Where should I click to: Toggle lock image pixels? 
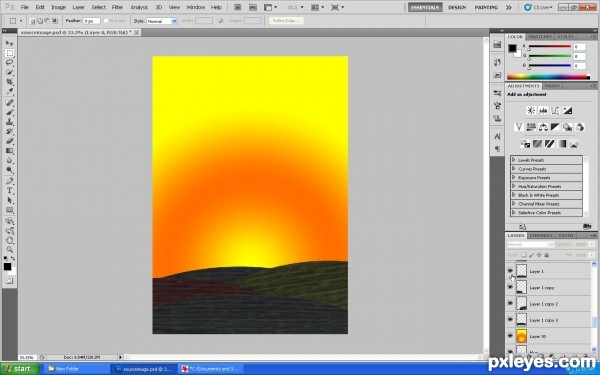pos(531,255)
